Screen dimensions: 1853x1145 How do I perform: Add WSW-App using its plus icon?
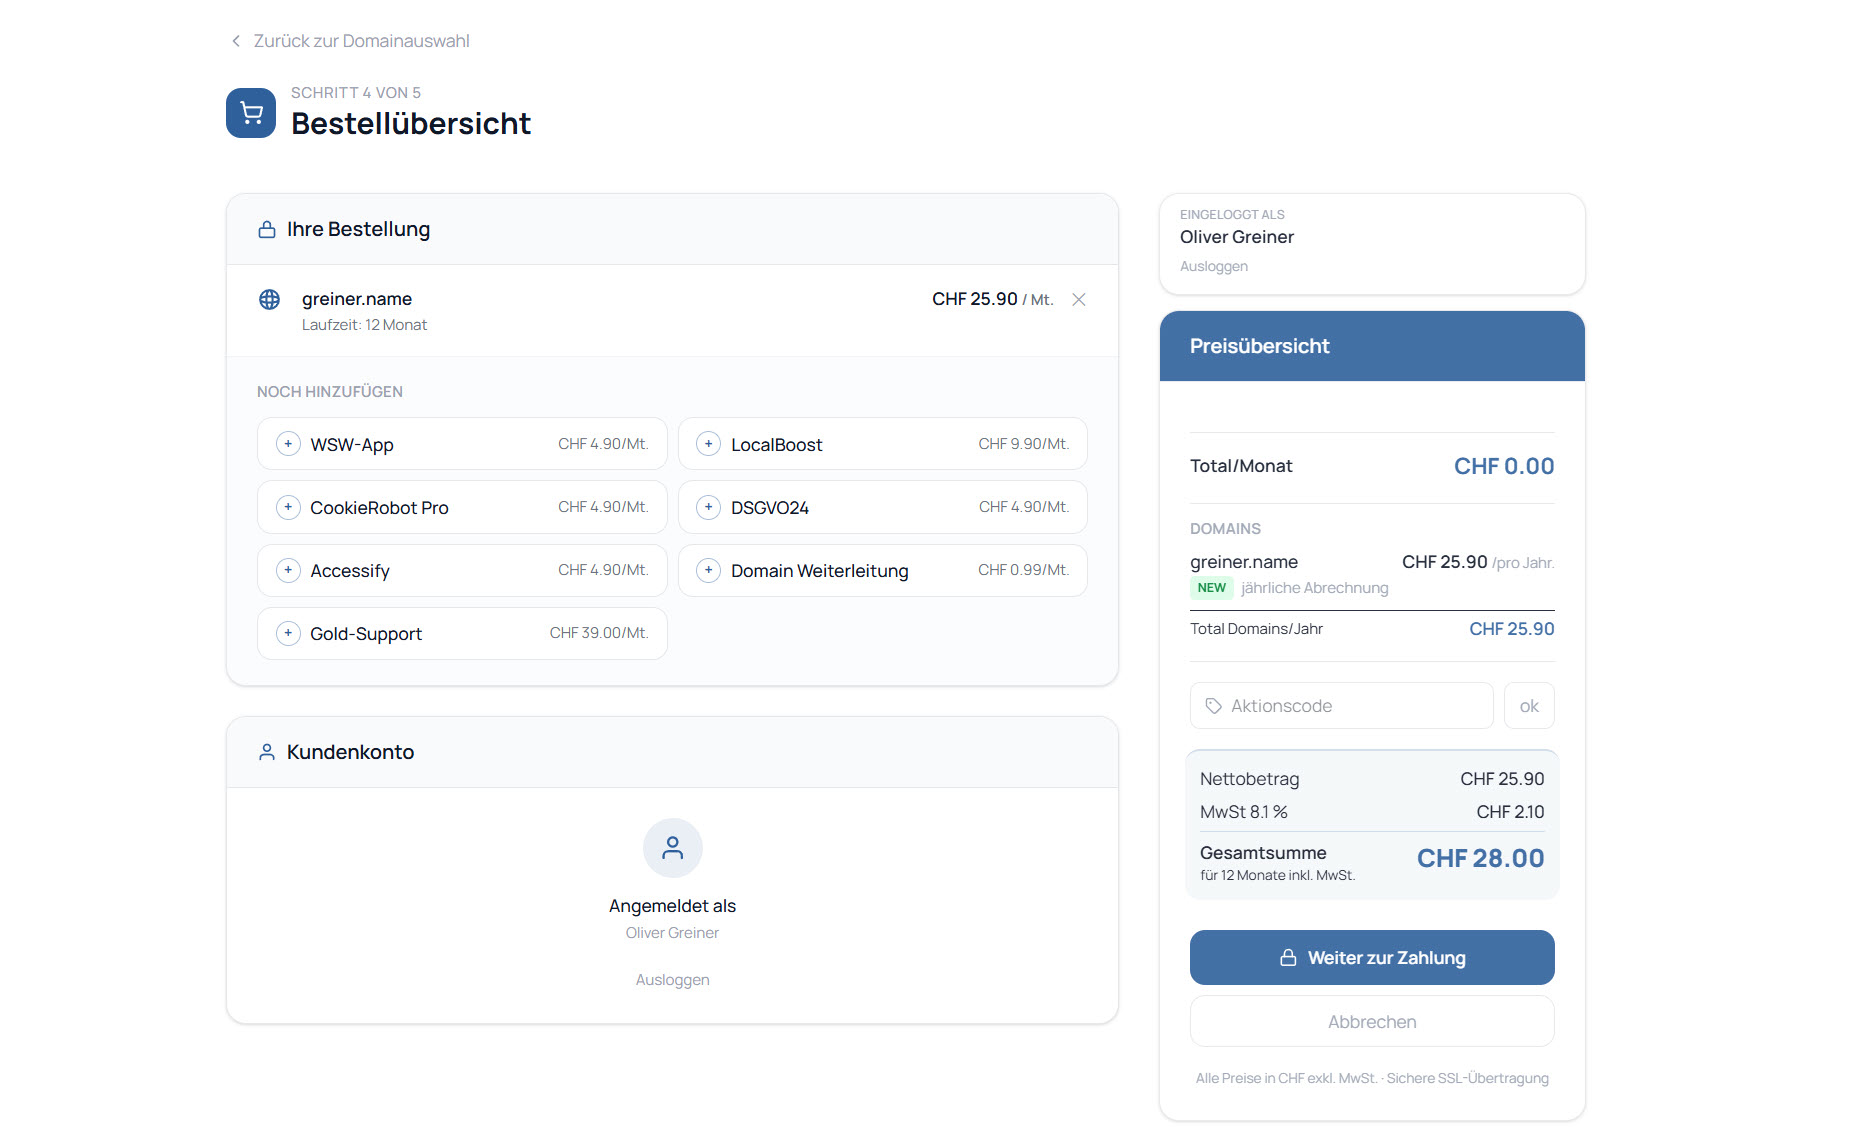click(x=288, y=444)
